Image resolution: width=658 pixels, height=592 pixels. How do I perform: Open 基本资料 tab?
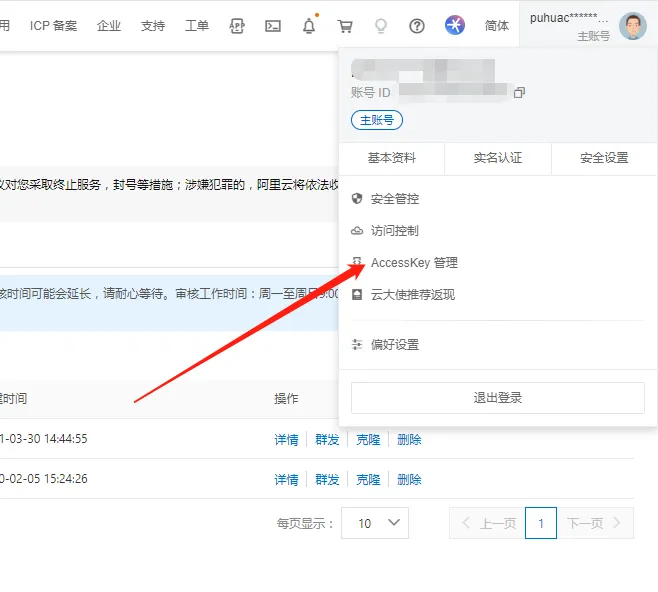(392, 158)
